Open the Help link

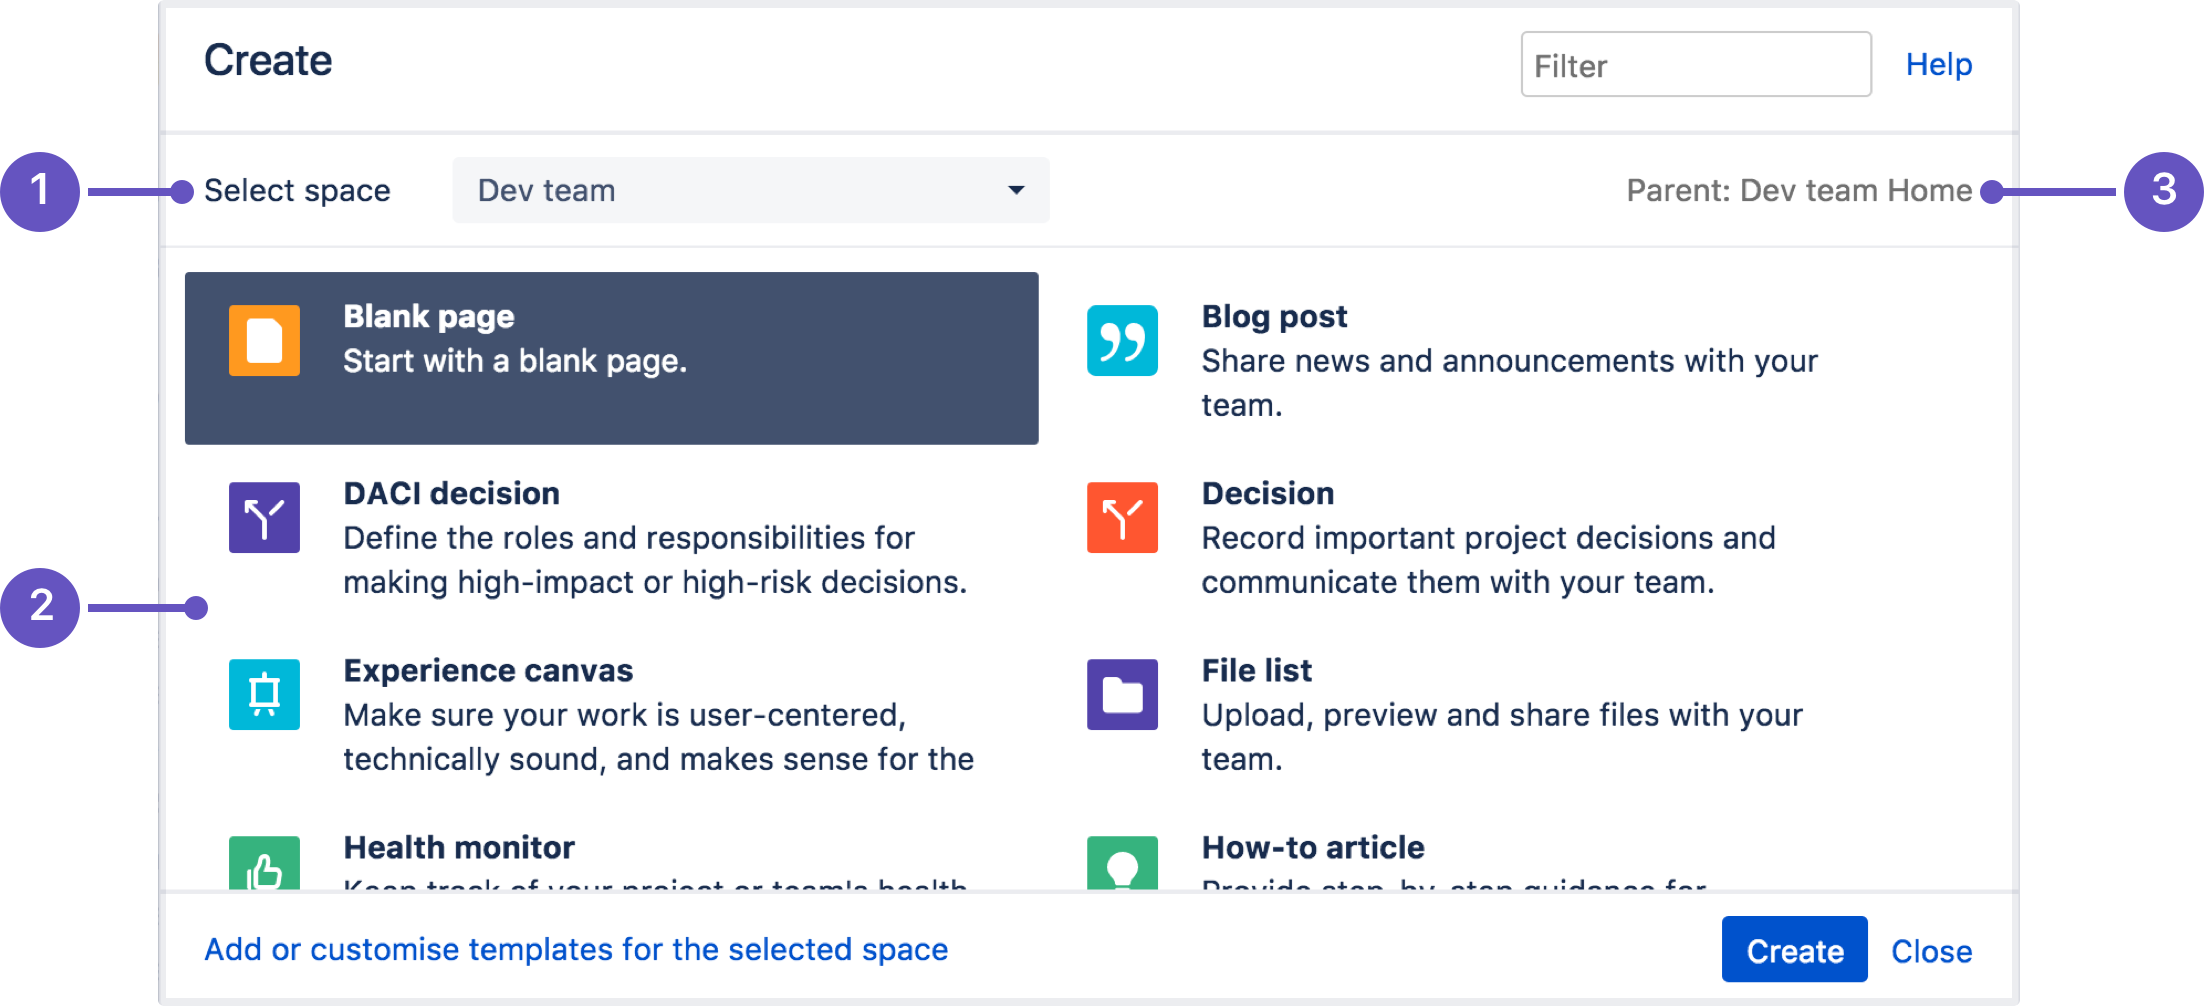(1938, 64)
